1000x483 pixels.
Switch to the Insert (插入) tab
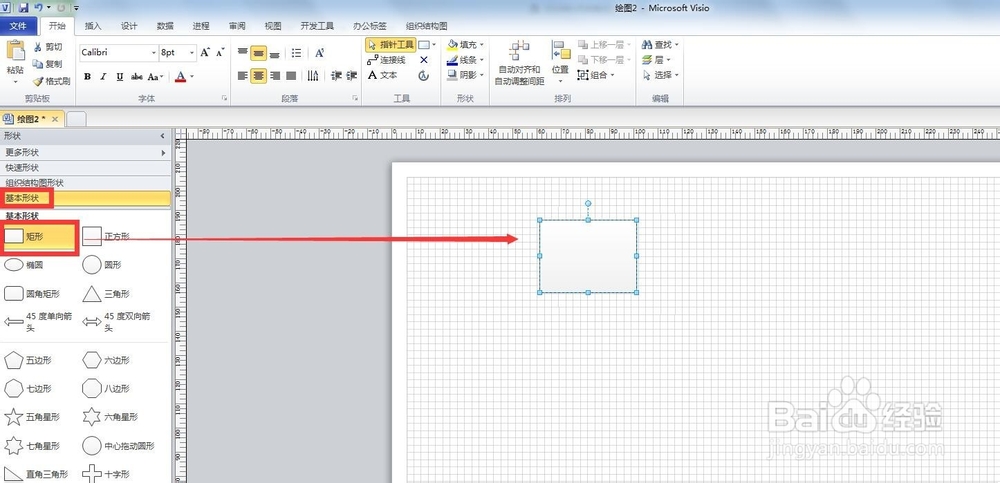click(x=93, y=26)
